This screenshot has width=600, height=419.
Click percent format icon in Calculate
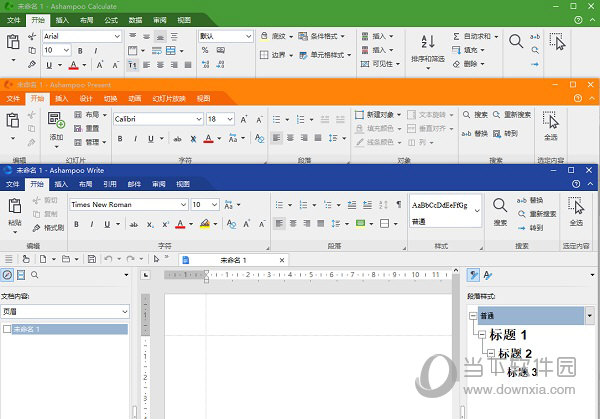(205, 50)
